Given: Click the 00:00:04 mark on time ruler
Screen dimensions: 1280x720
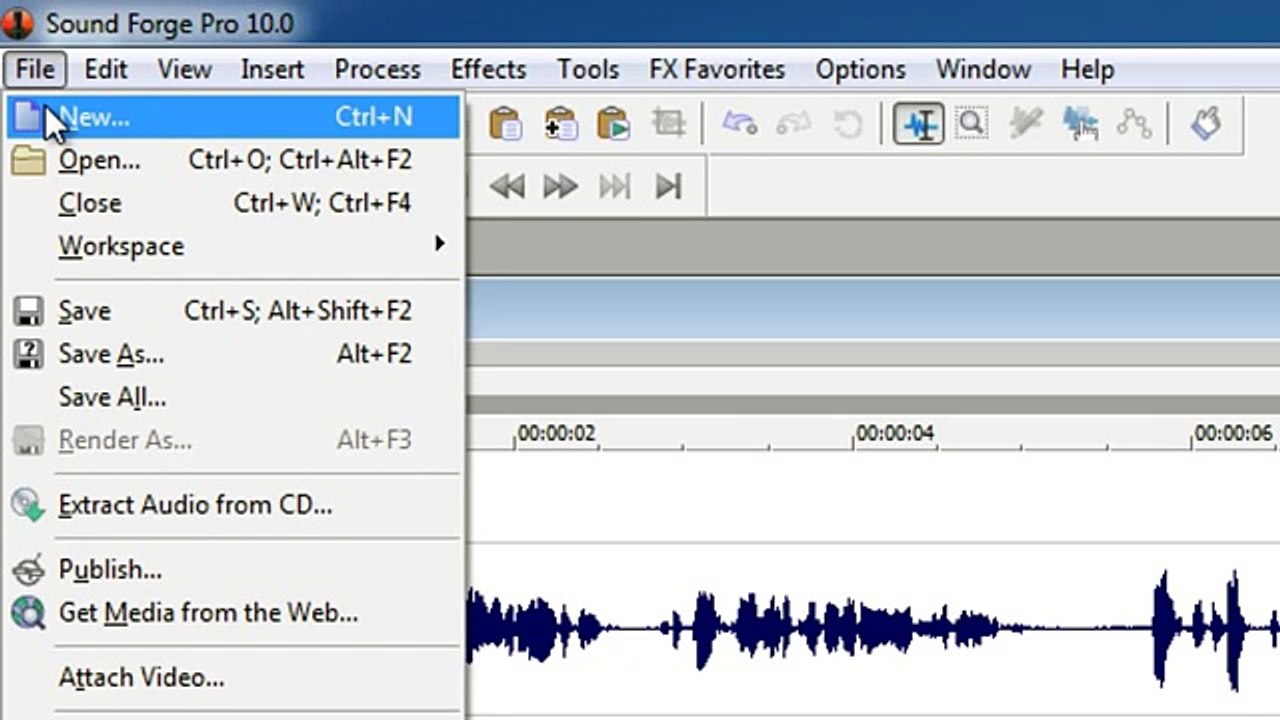Looking at the screenshot, I should click(x=895, y=434).
